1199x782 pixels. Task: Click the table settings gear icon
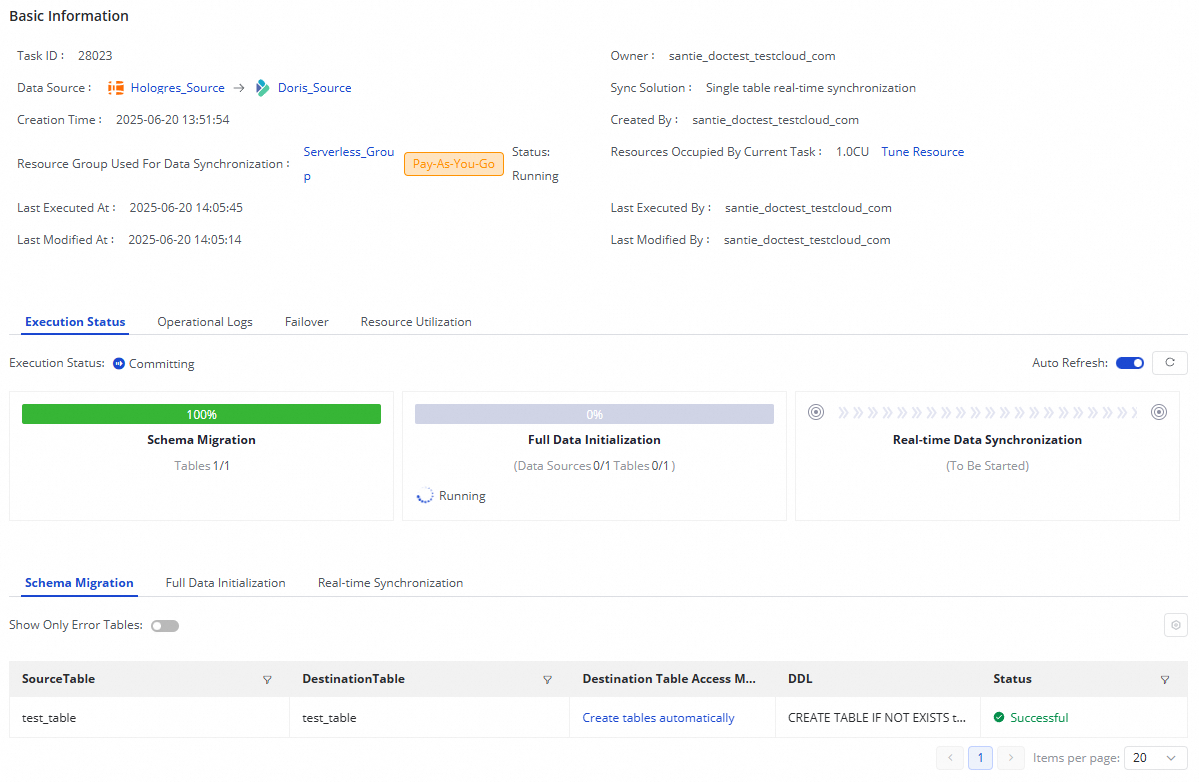tap(1176, 625)
